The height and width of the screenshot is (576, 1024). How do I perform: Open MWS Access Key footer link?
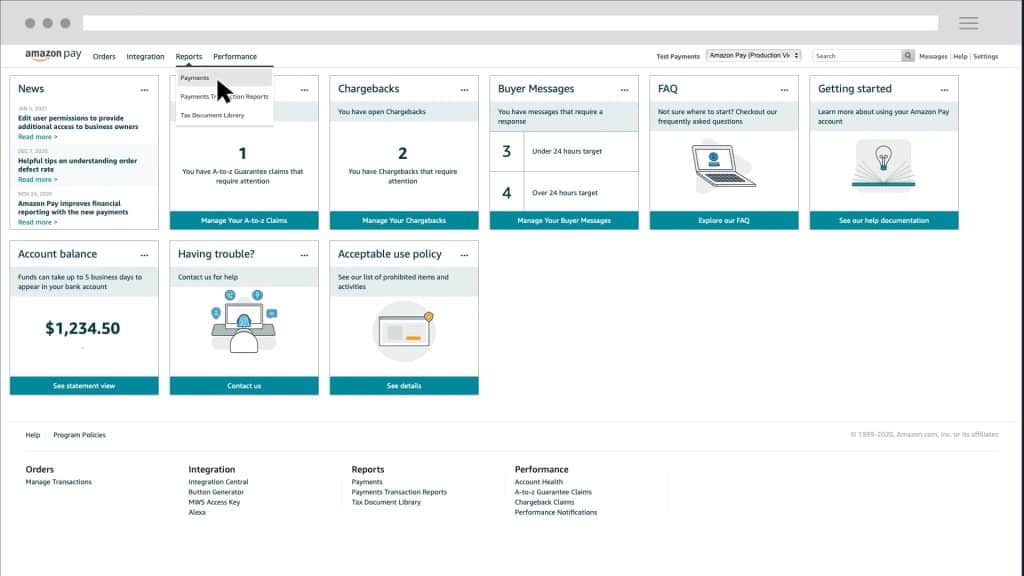click(x=214, y=502)
